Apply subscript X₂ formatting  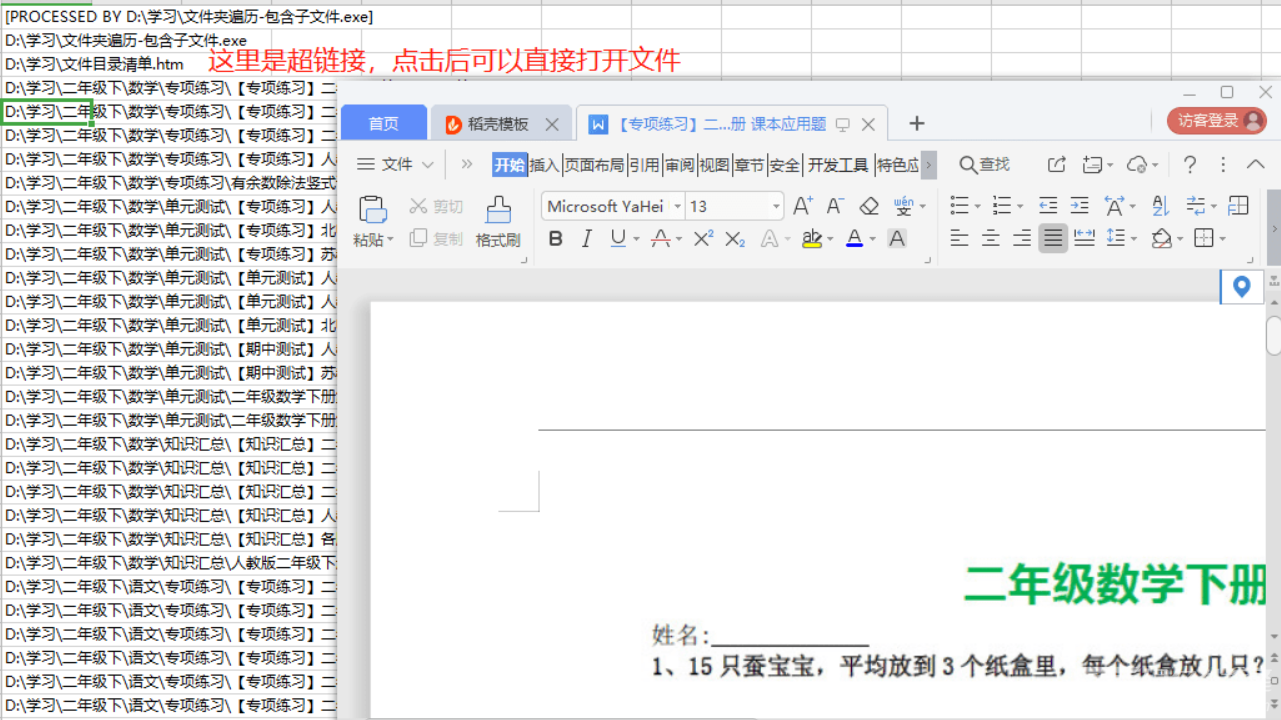(x=735, y=238)
